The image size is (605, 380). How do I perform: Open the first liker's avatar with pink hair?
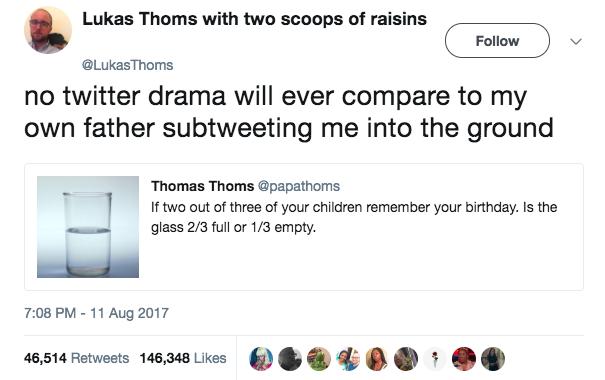[261, 359]
